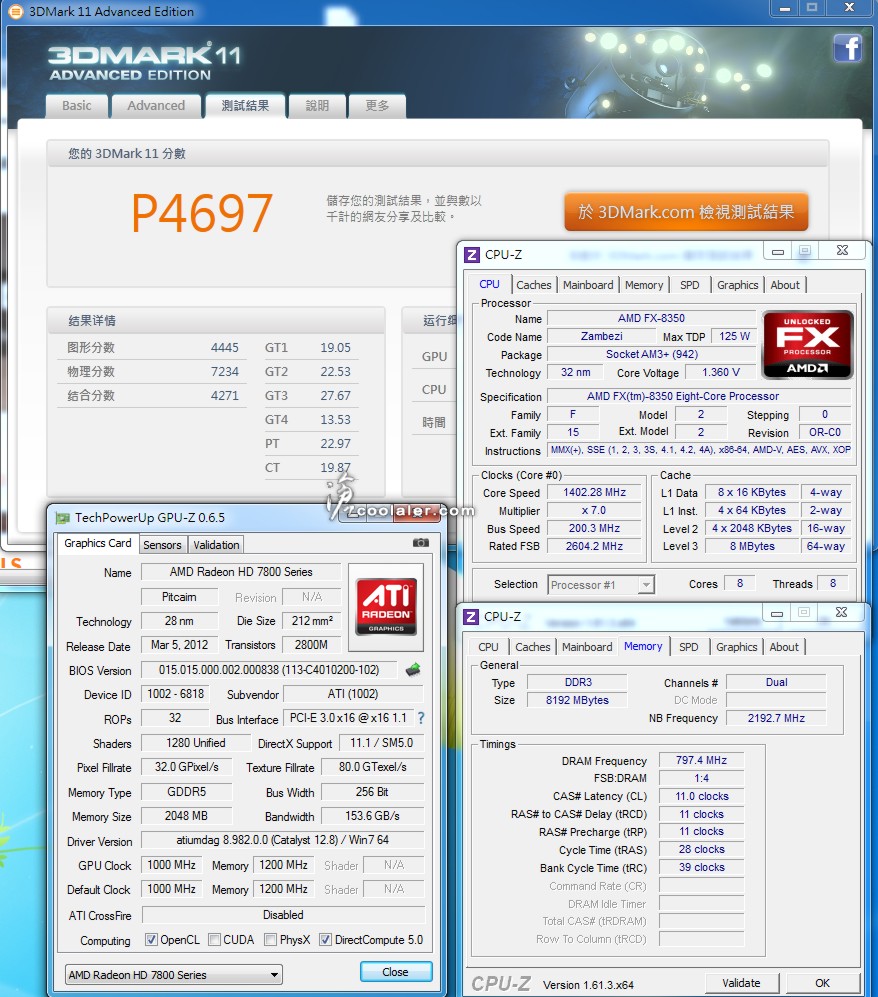Click the Close button in GPU-Z
Screen dimensions: 878x997
[x=395, y=972]
